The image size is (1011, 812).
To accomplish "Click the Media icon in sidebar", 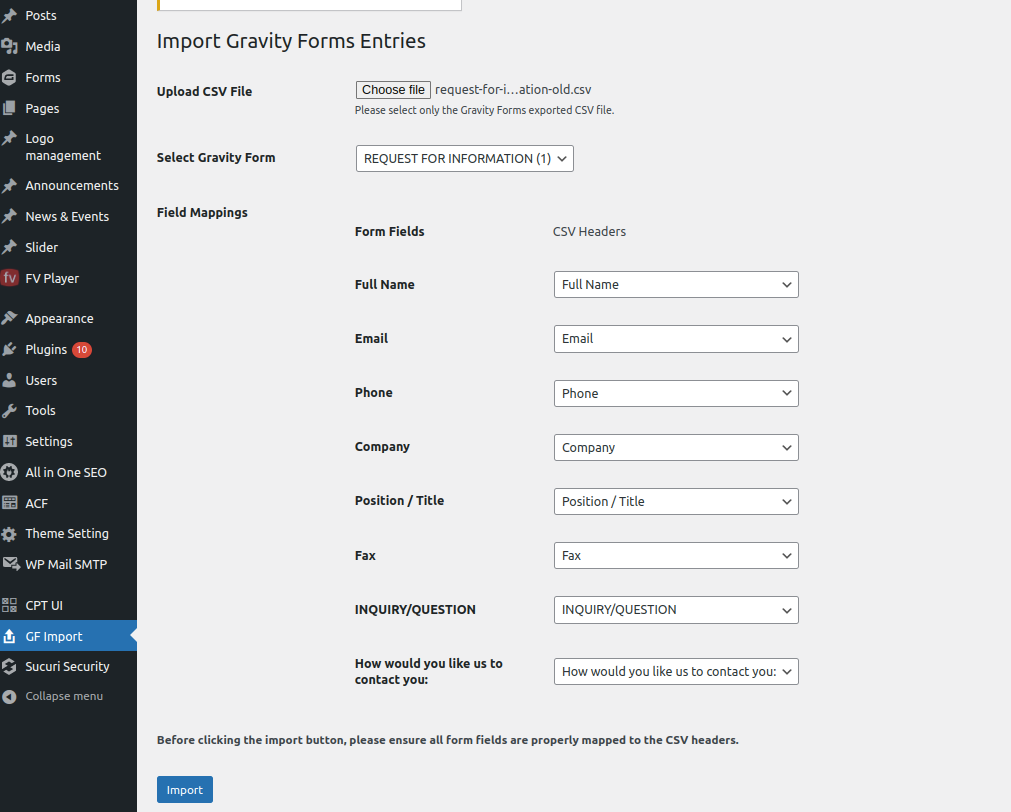I will coord(9,46).
